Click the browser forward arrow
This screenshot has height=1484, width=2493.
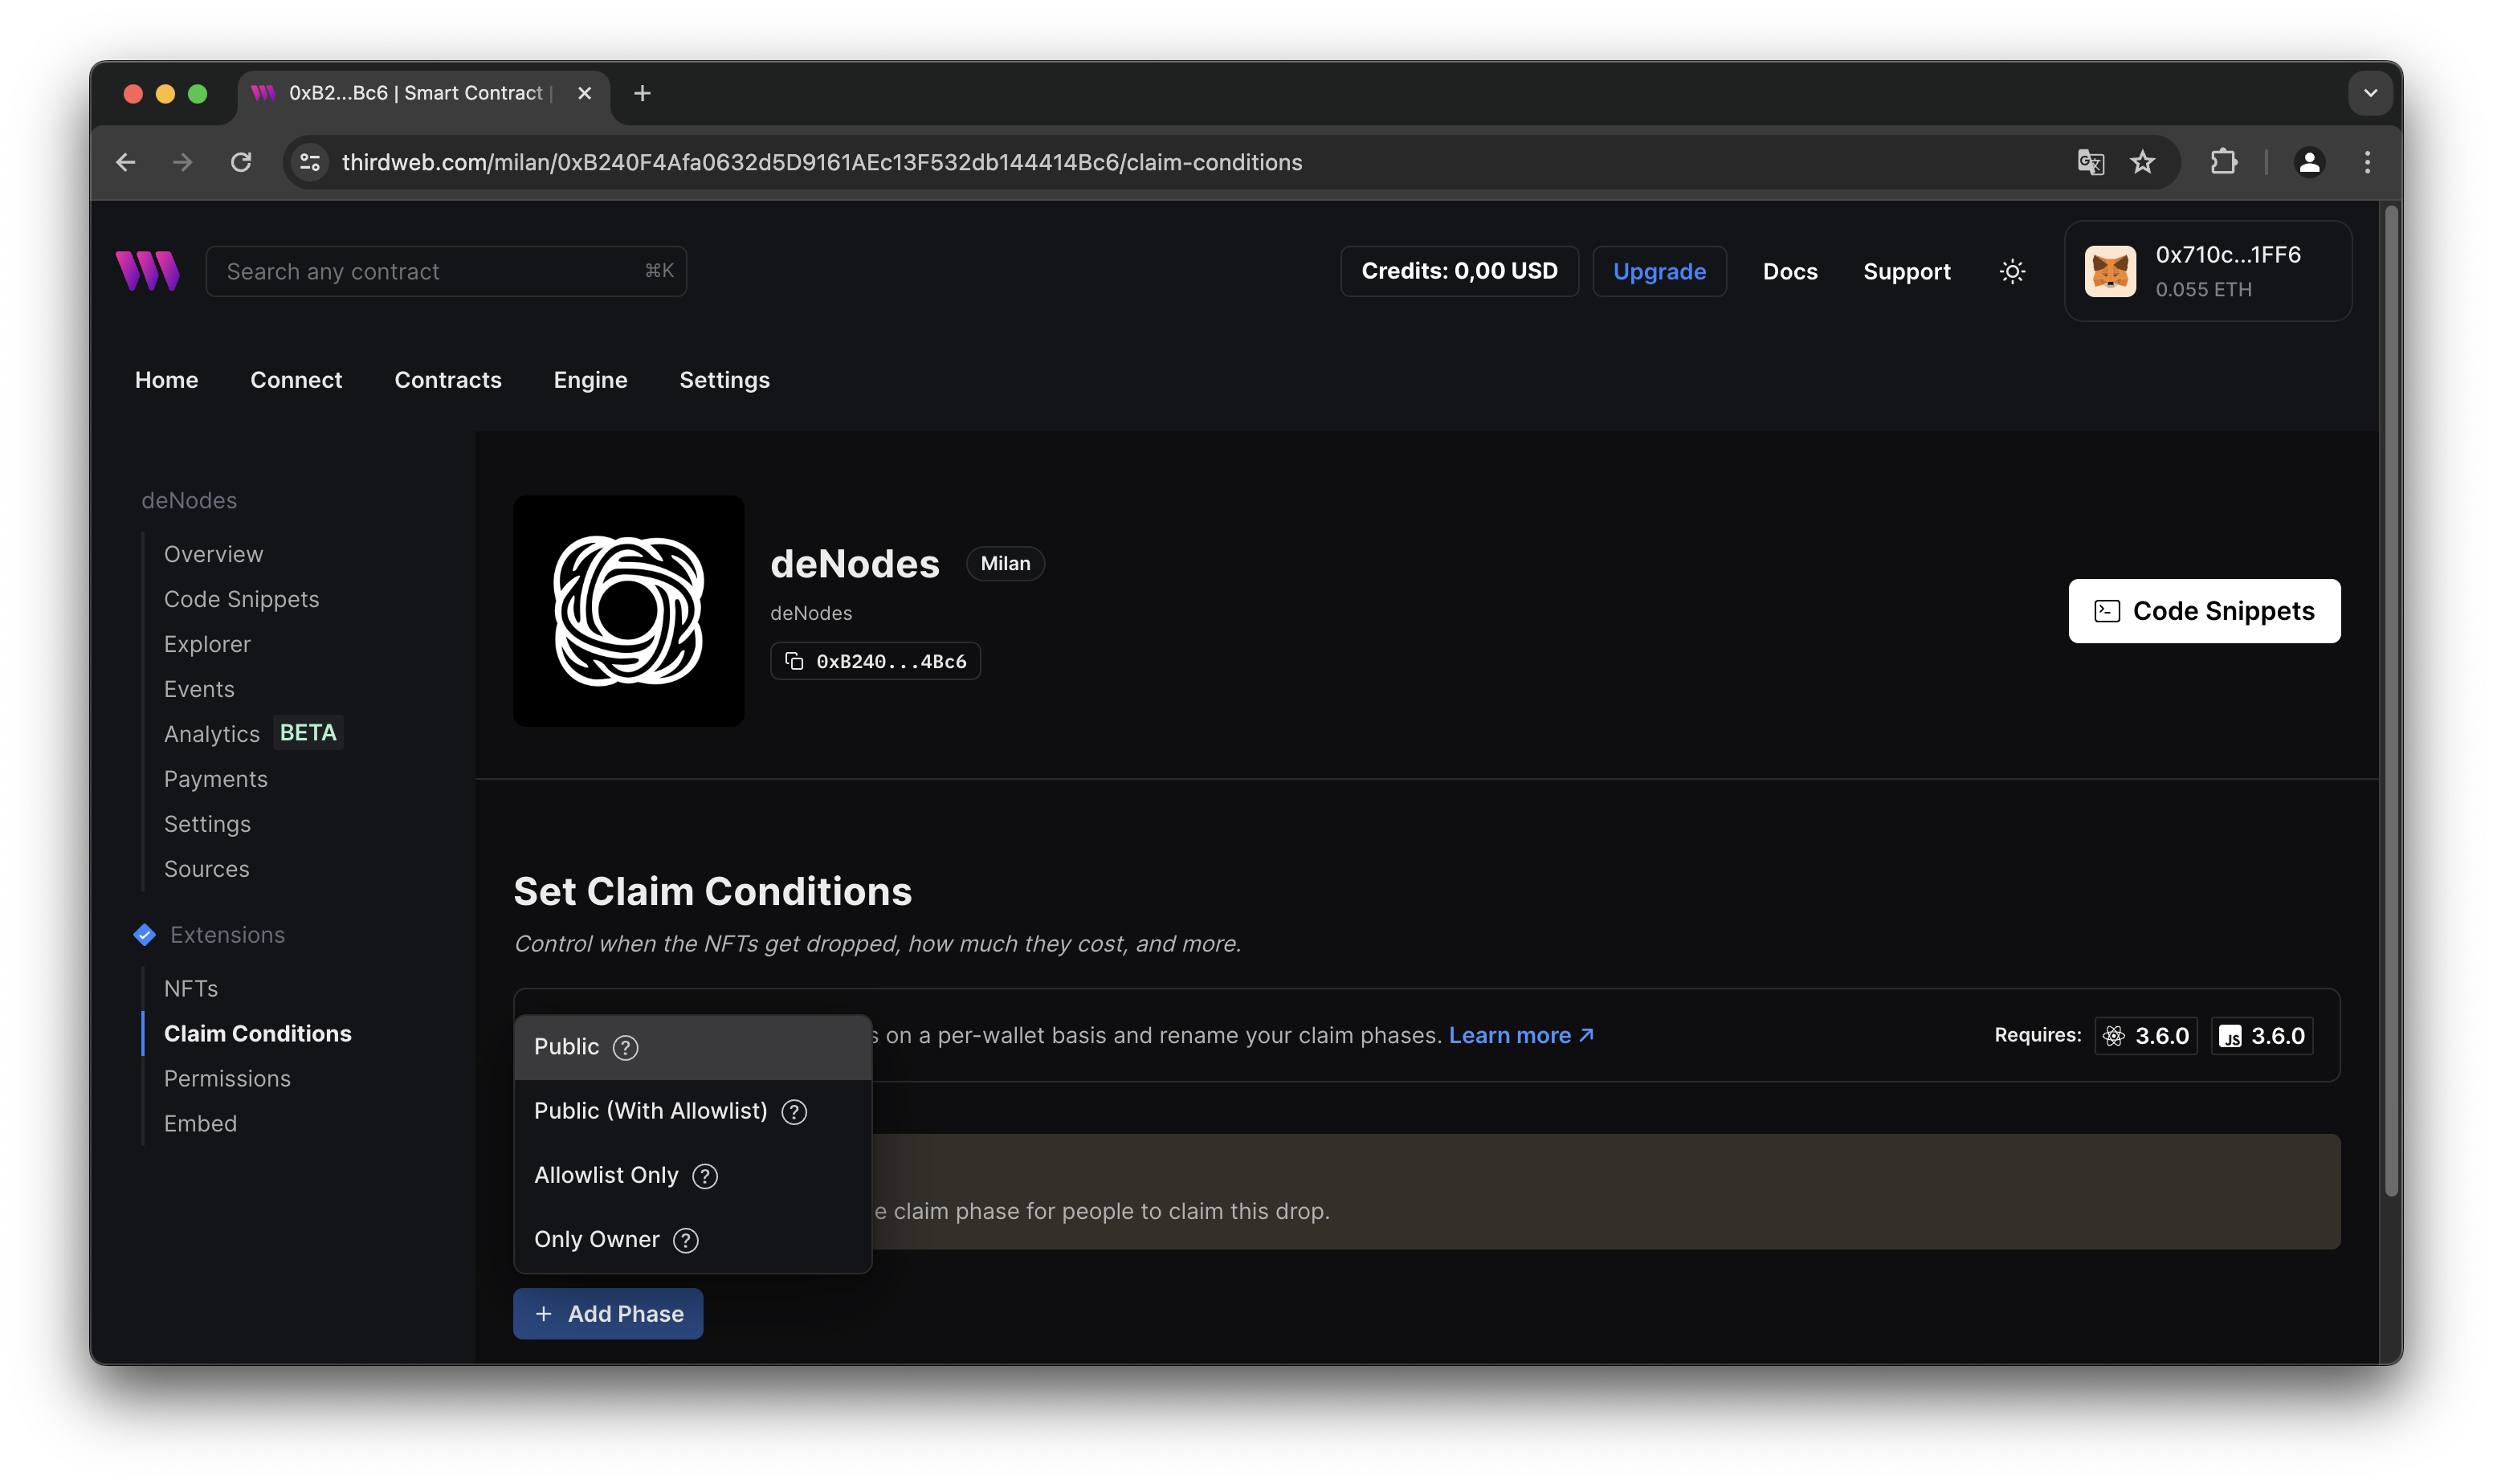pyautogui.click(x=182, y=162)
